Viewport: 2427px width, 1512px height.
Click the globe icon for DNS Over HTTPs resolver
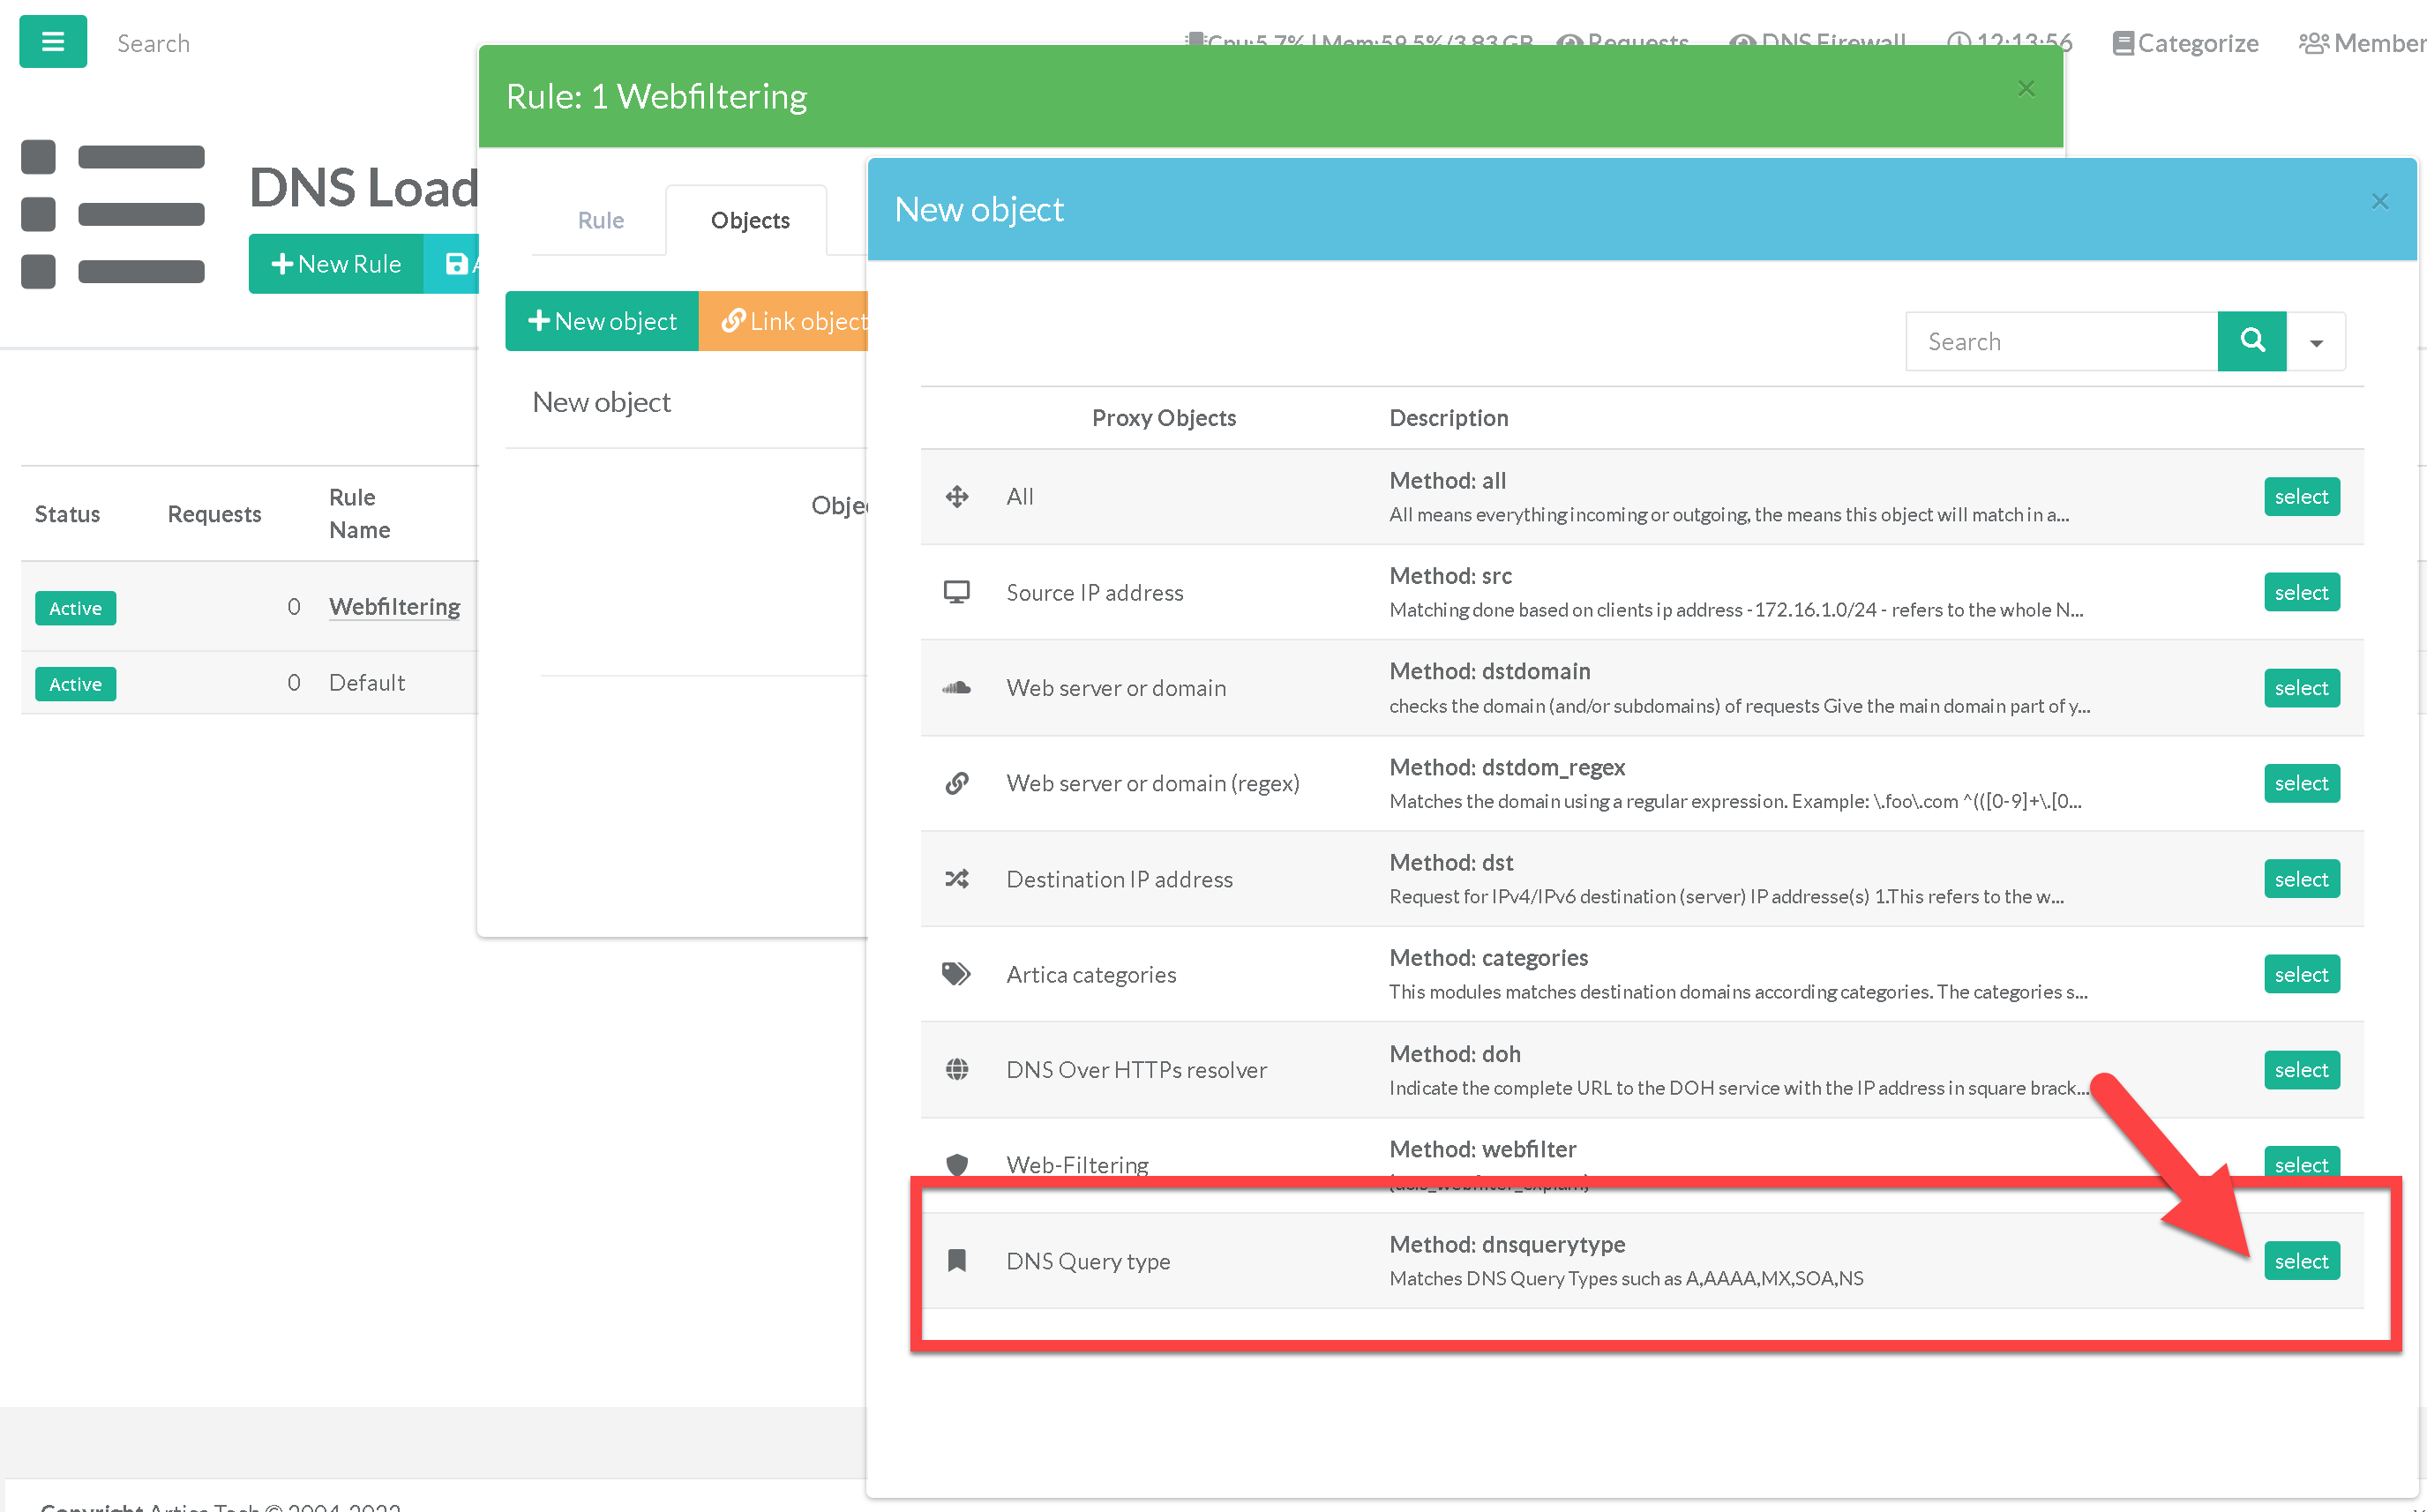[956, 1069]
